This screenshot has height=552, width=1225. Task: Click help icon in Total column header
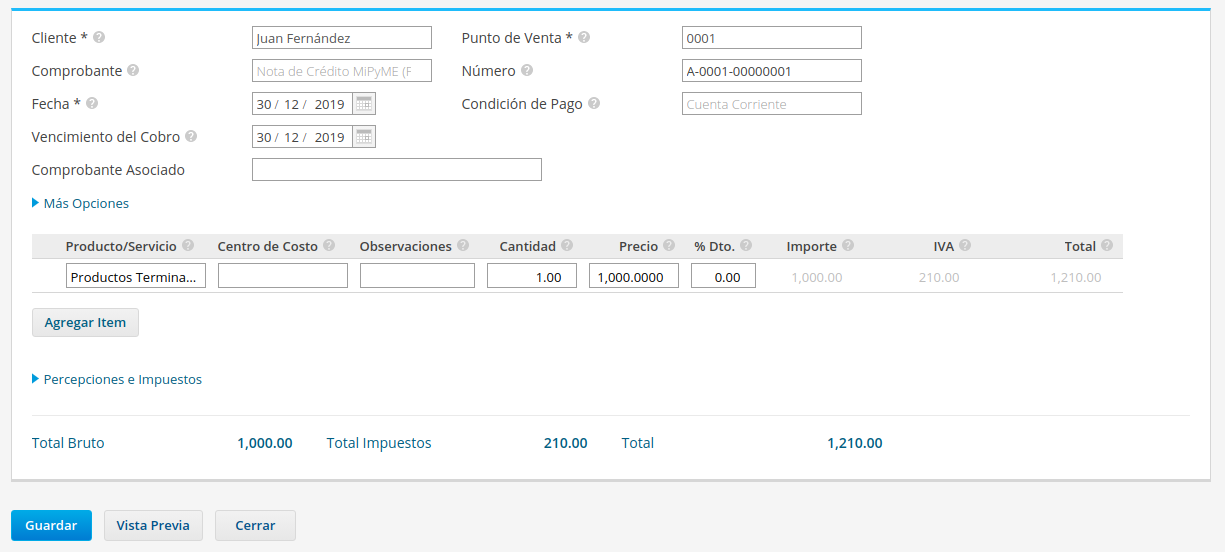(x=1107, y=246)
